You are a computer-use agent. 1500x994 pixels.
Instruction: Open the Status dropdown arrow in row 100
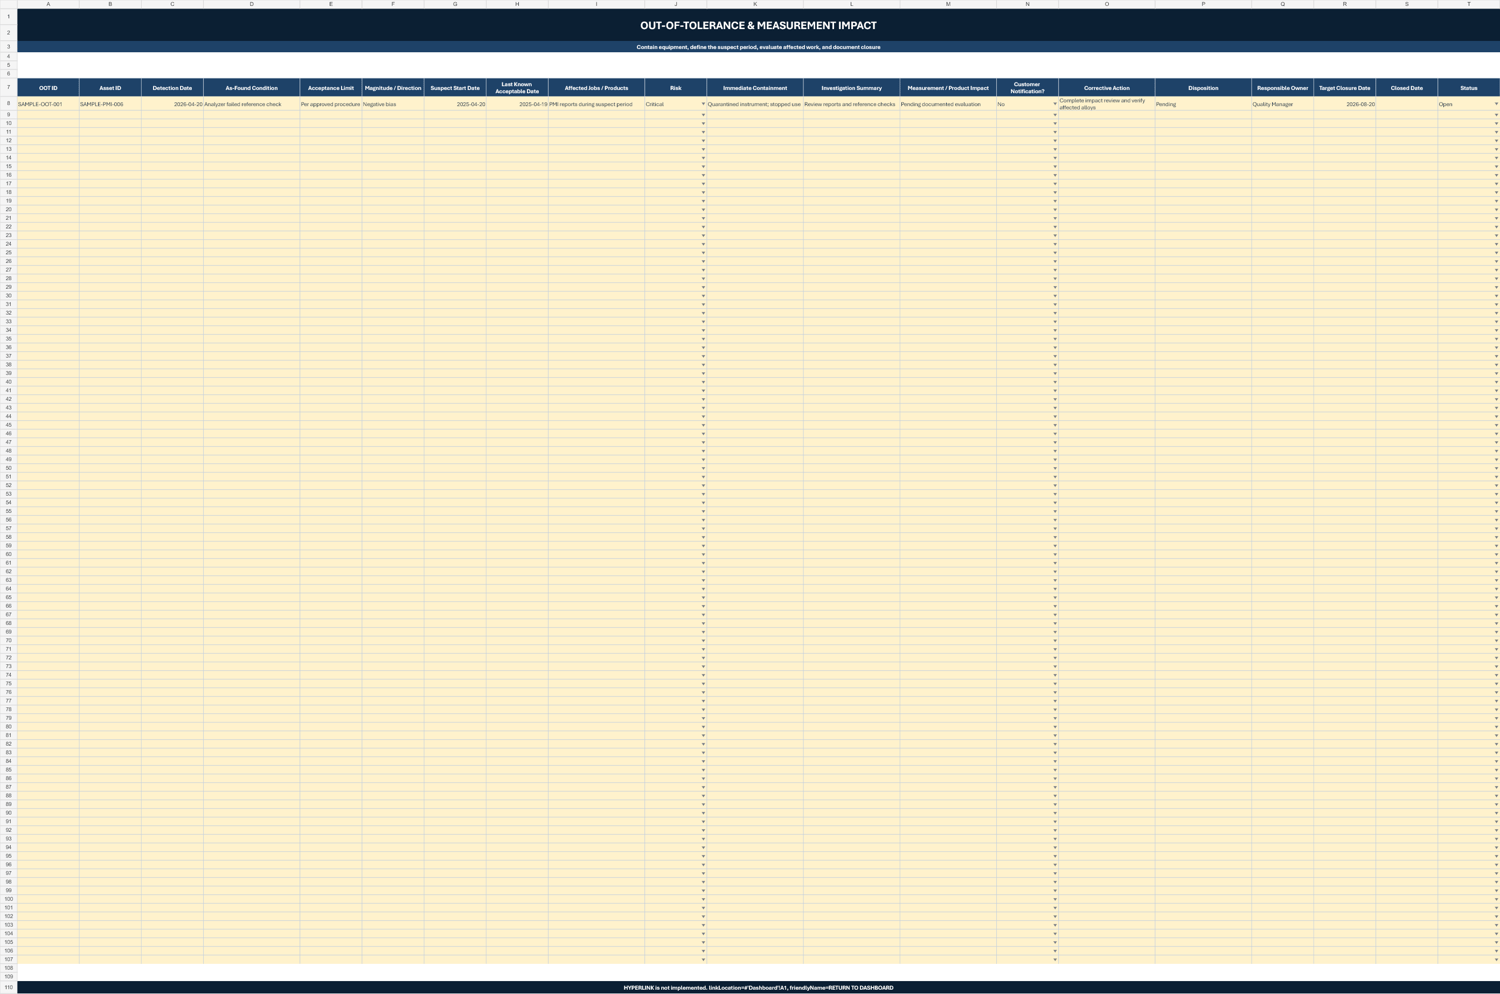1496,899
